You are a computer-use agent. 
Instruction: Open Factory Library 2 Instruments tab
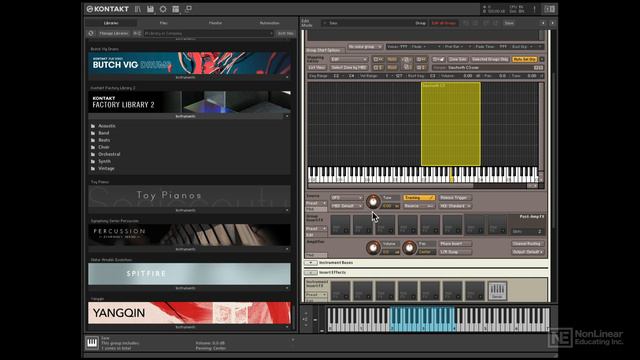[186, 116]
